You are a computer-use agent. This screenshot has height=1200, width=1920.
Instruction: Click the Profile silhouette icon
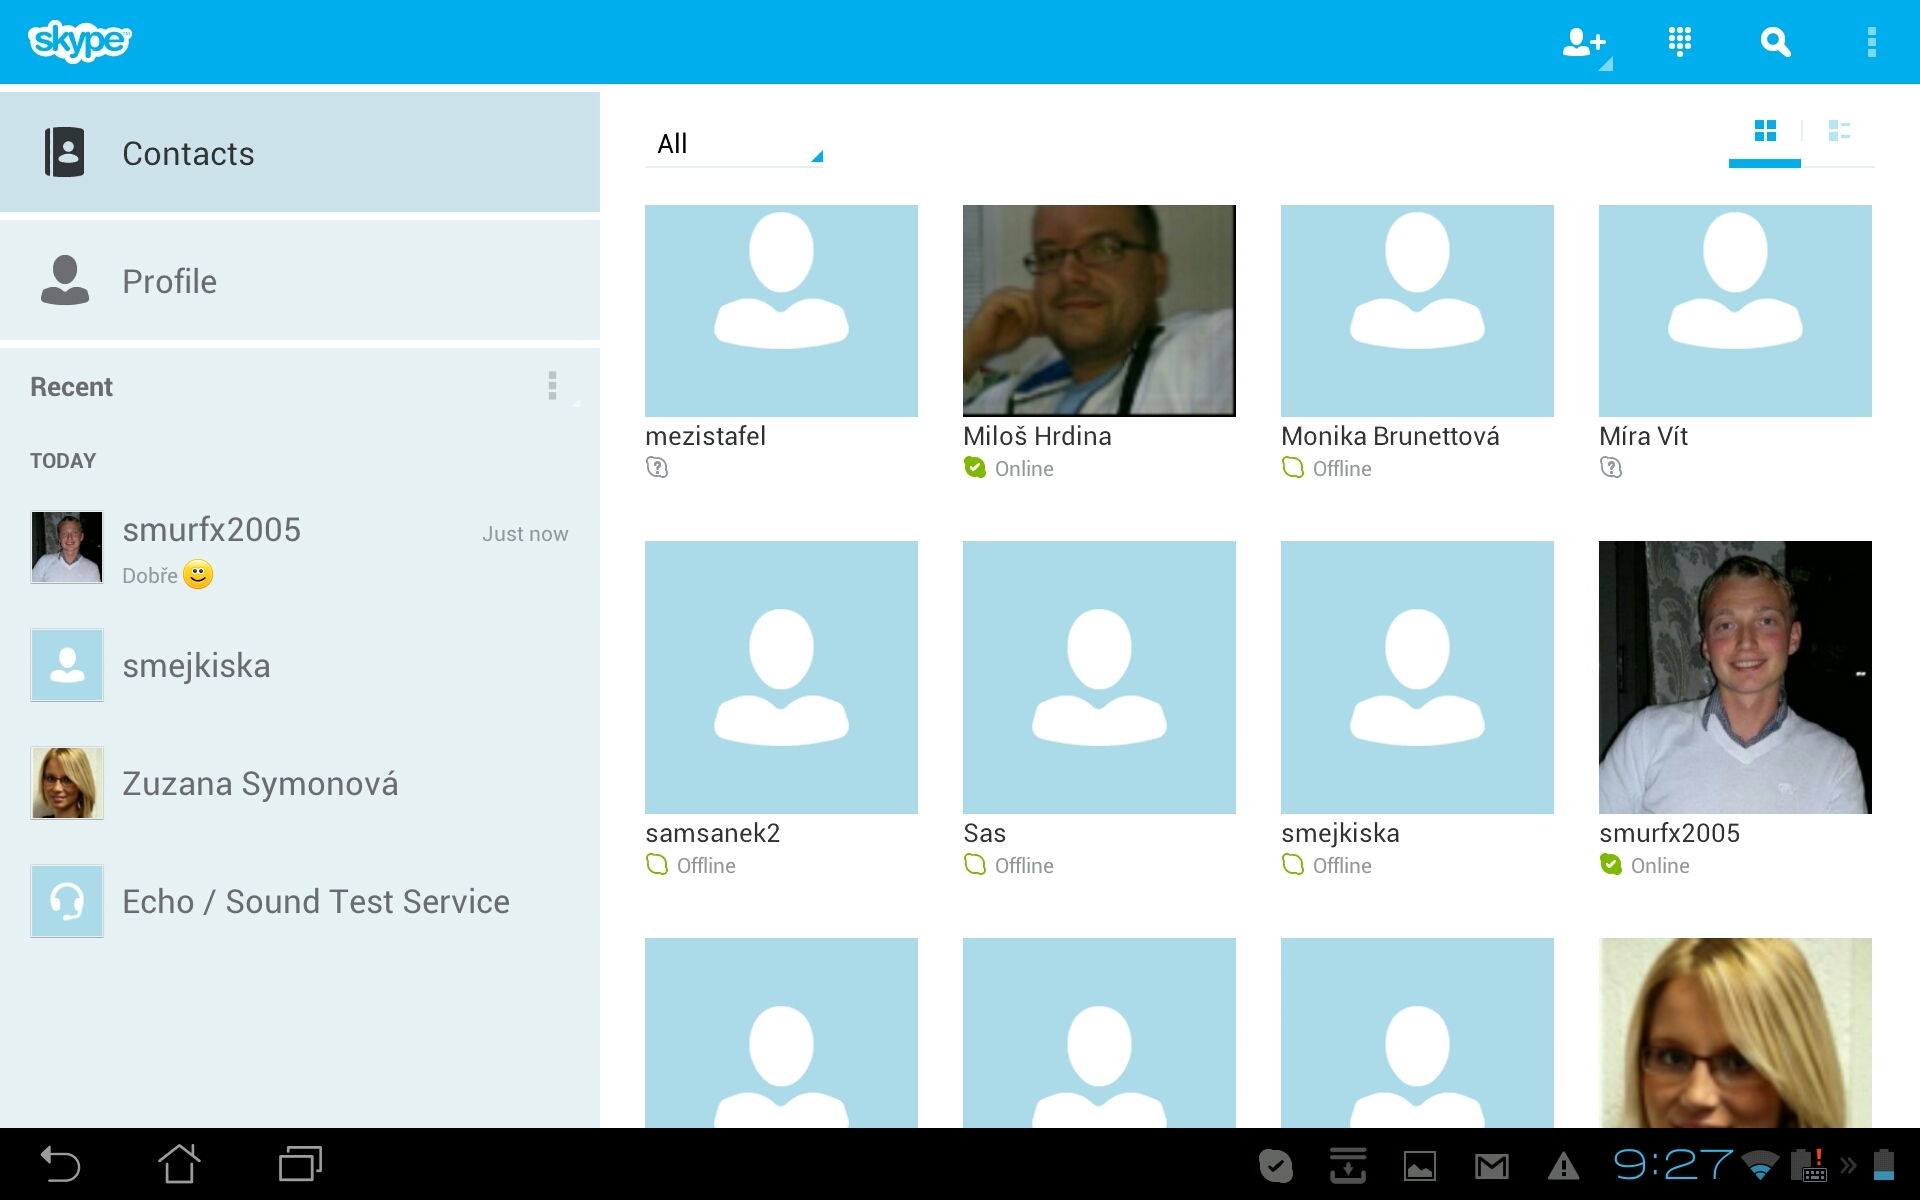point(64,280)
